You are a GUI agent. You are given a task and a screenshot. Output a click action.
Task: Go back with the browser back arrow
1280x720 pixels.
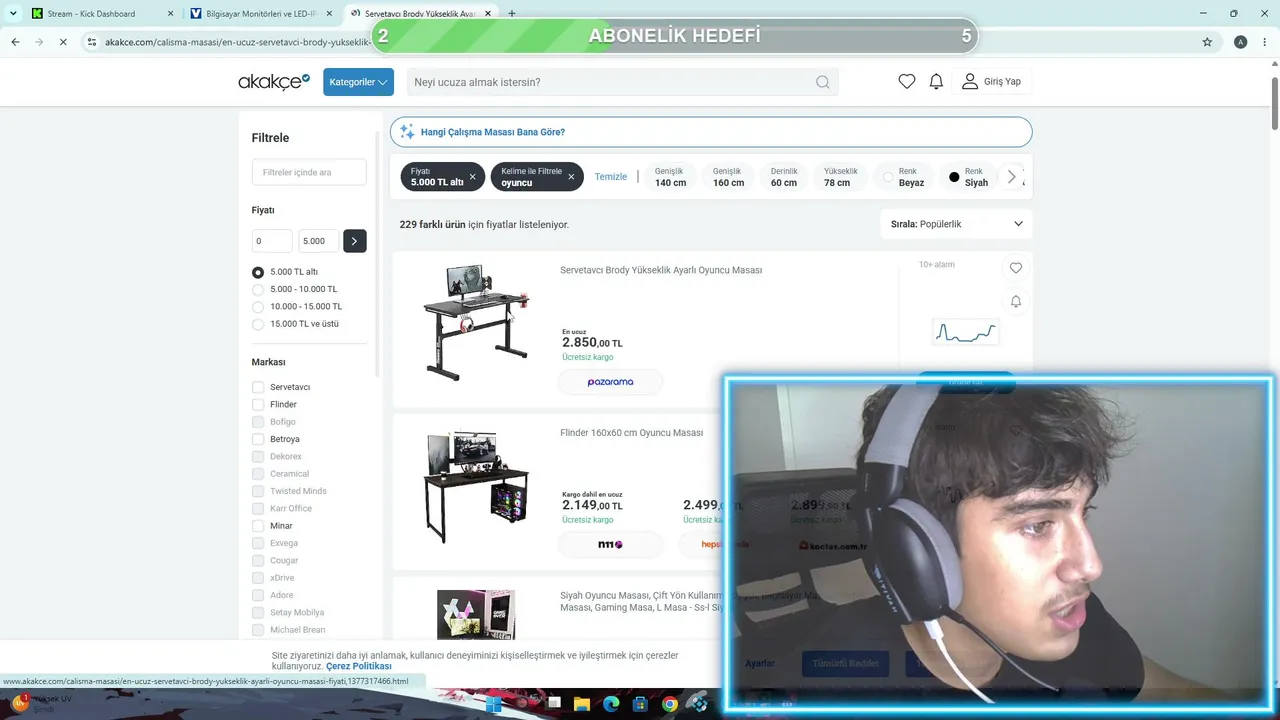pyautogui.click(x=15, y=42)
